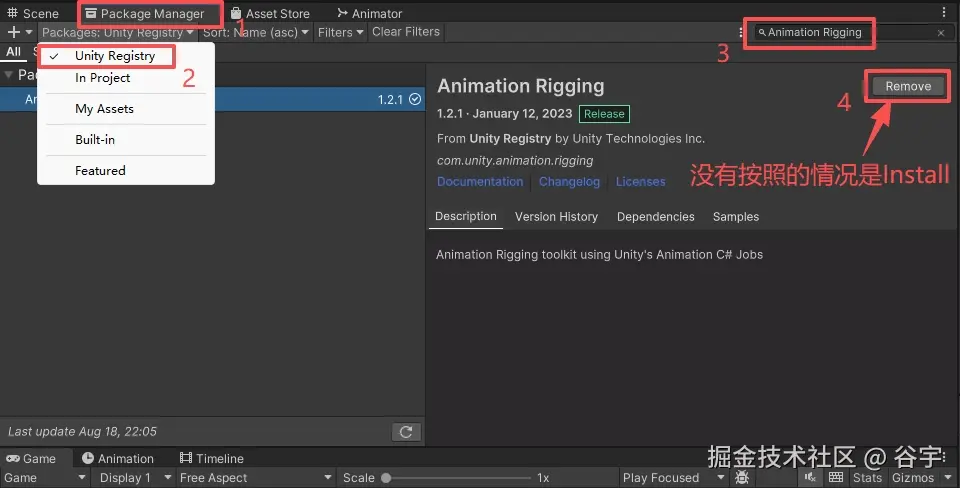Open the Free Aspect dropdown
Image resolution: width=960 pixels, height=488 pixels.
[x=255, y=478]
